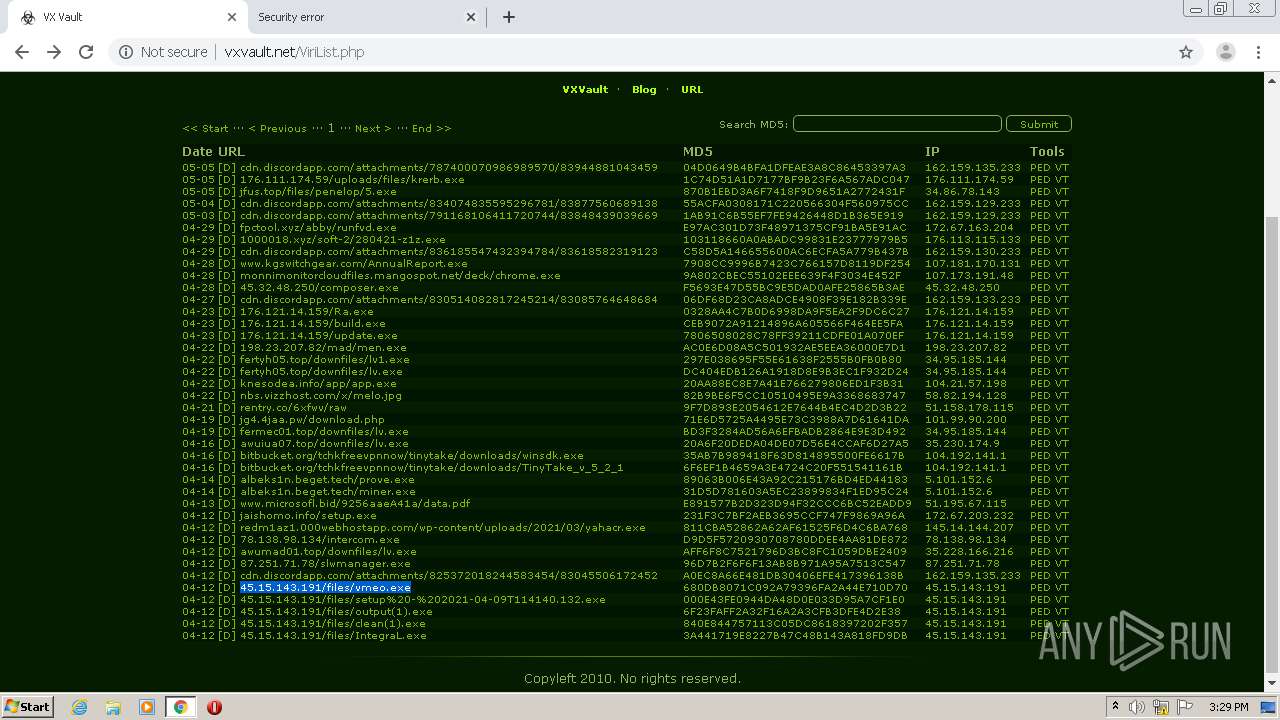Go back using the browser back arrow
Screen dimensions: 1280x720
pyautogui.click(x=22, y=52)
